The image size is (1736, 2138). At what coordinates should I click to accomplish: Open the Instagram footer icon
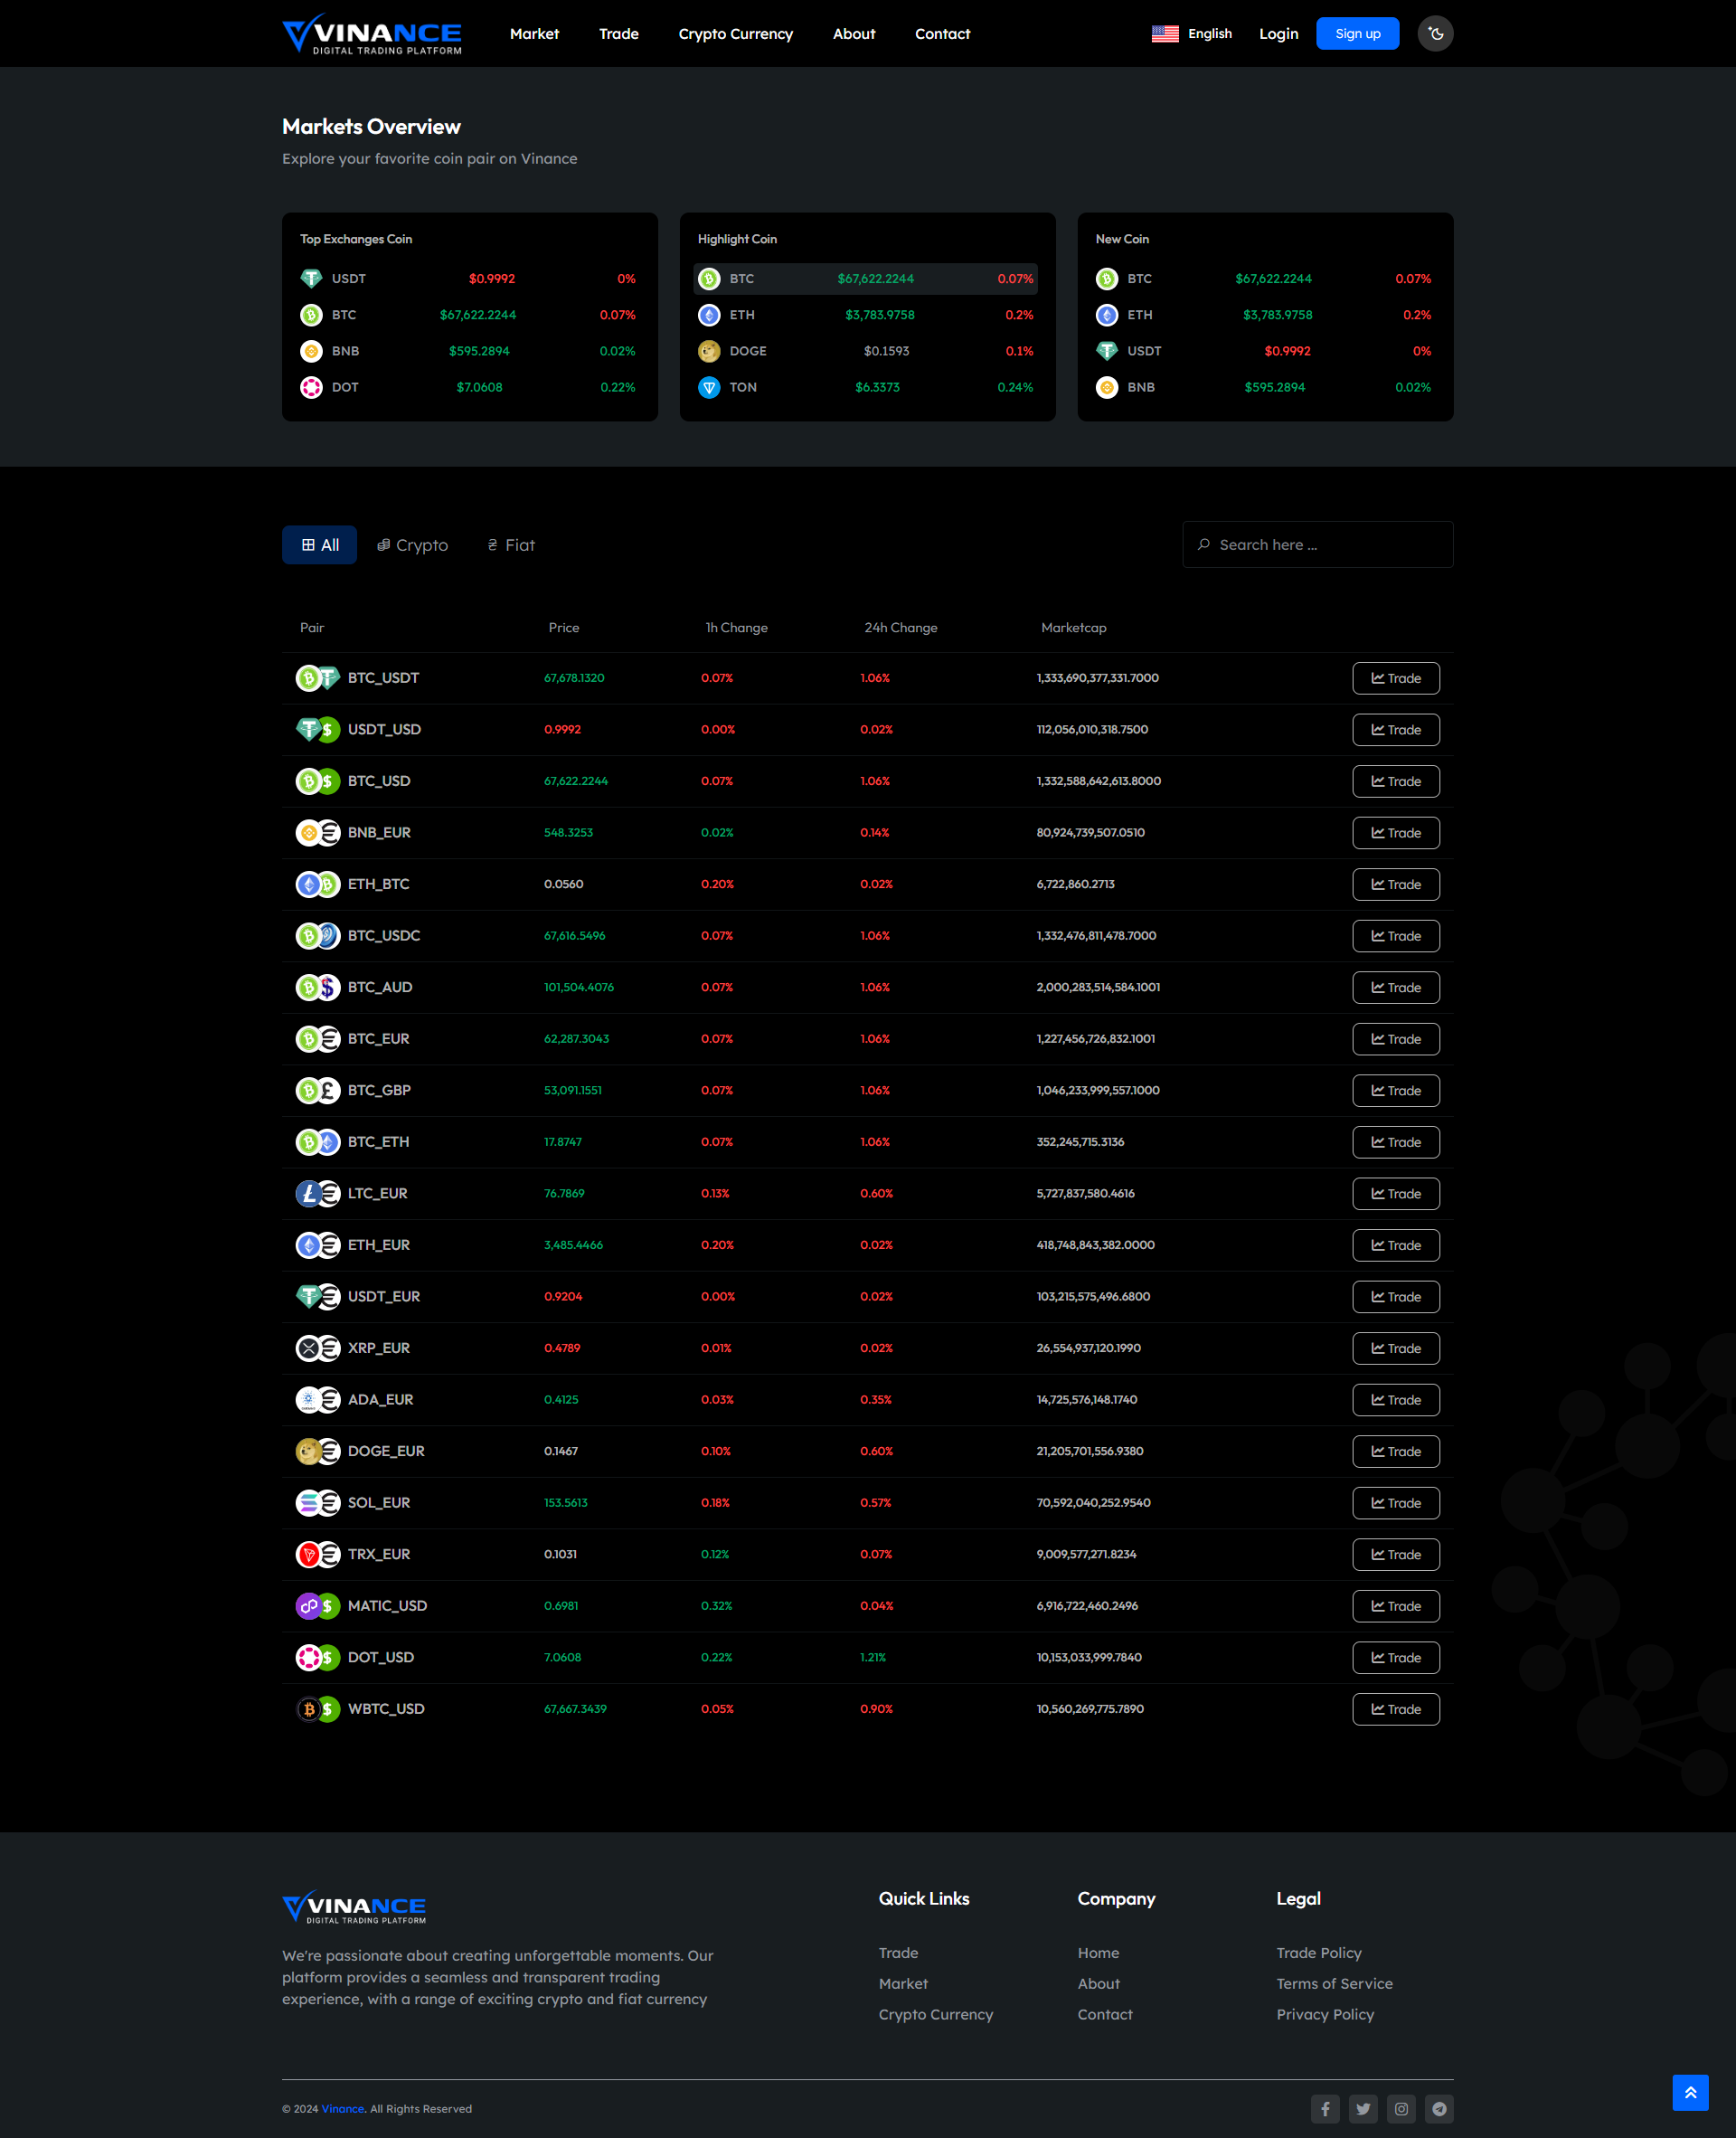tap(1401, 2109)
